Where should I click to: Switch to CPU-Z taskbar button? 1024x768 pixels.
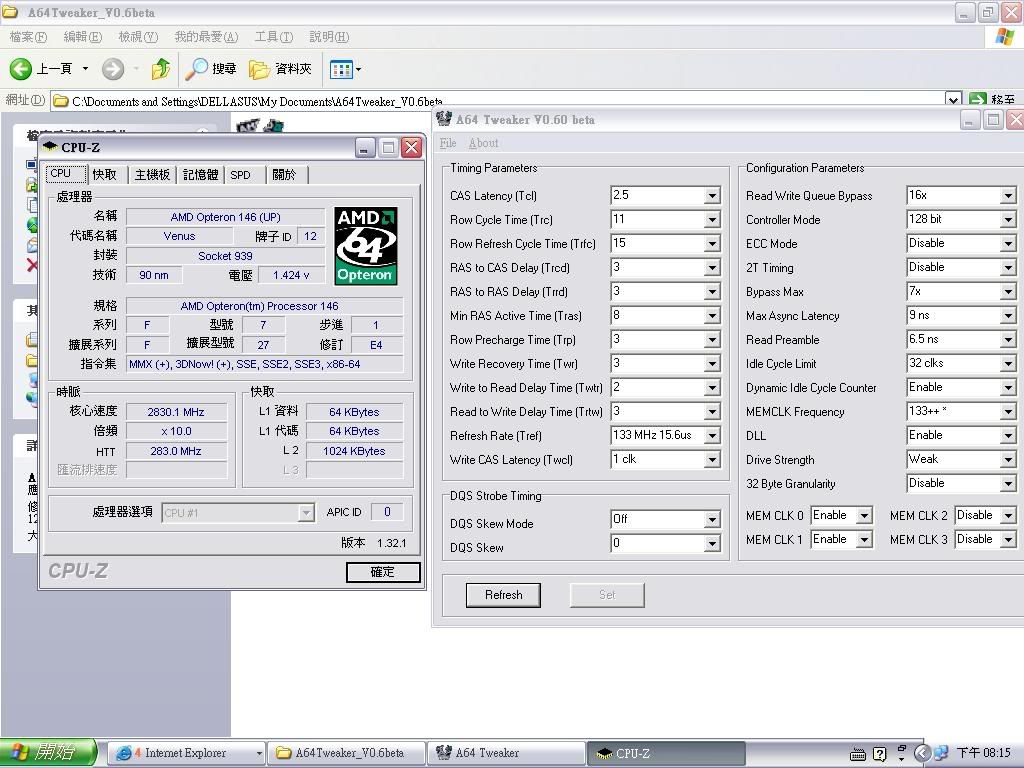pos(665,753)
